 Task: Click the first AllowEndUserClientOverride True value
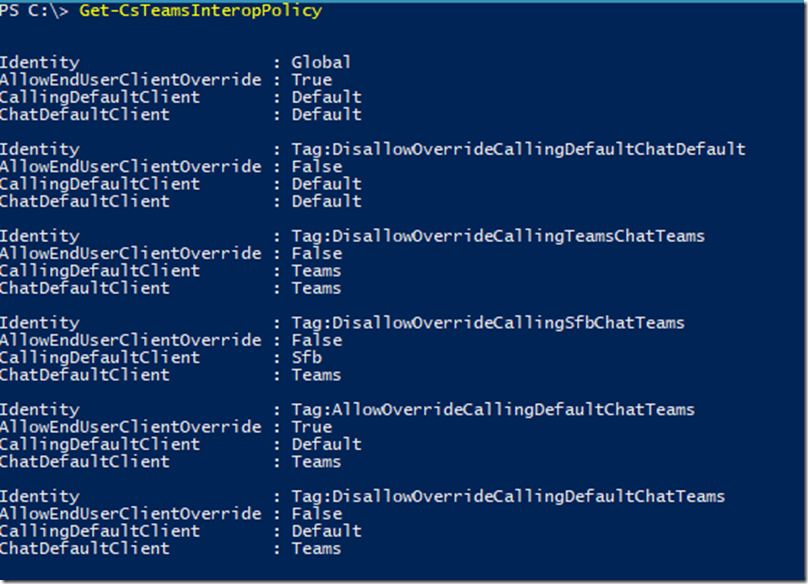pyautogui.click(x=312, y=80)
